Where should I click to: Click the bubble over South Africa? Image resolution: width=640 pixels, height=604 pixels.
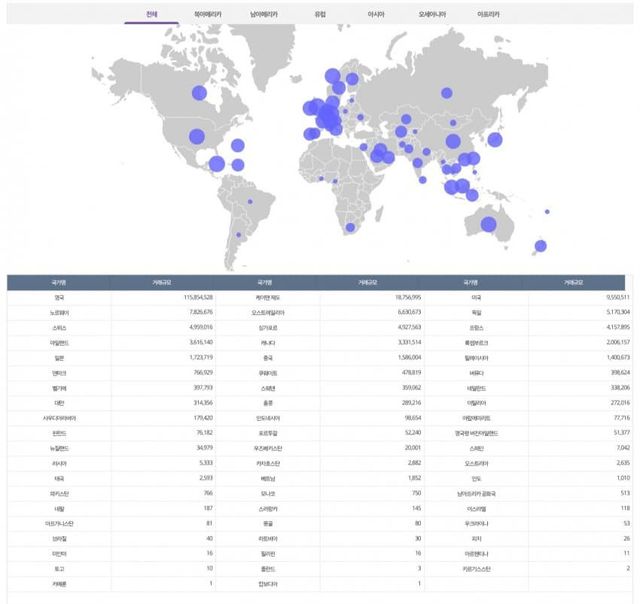click(349, 228)
